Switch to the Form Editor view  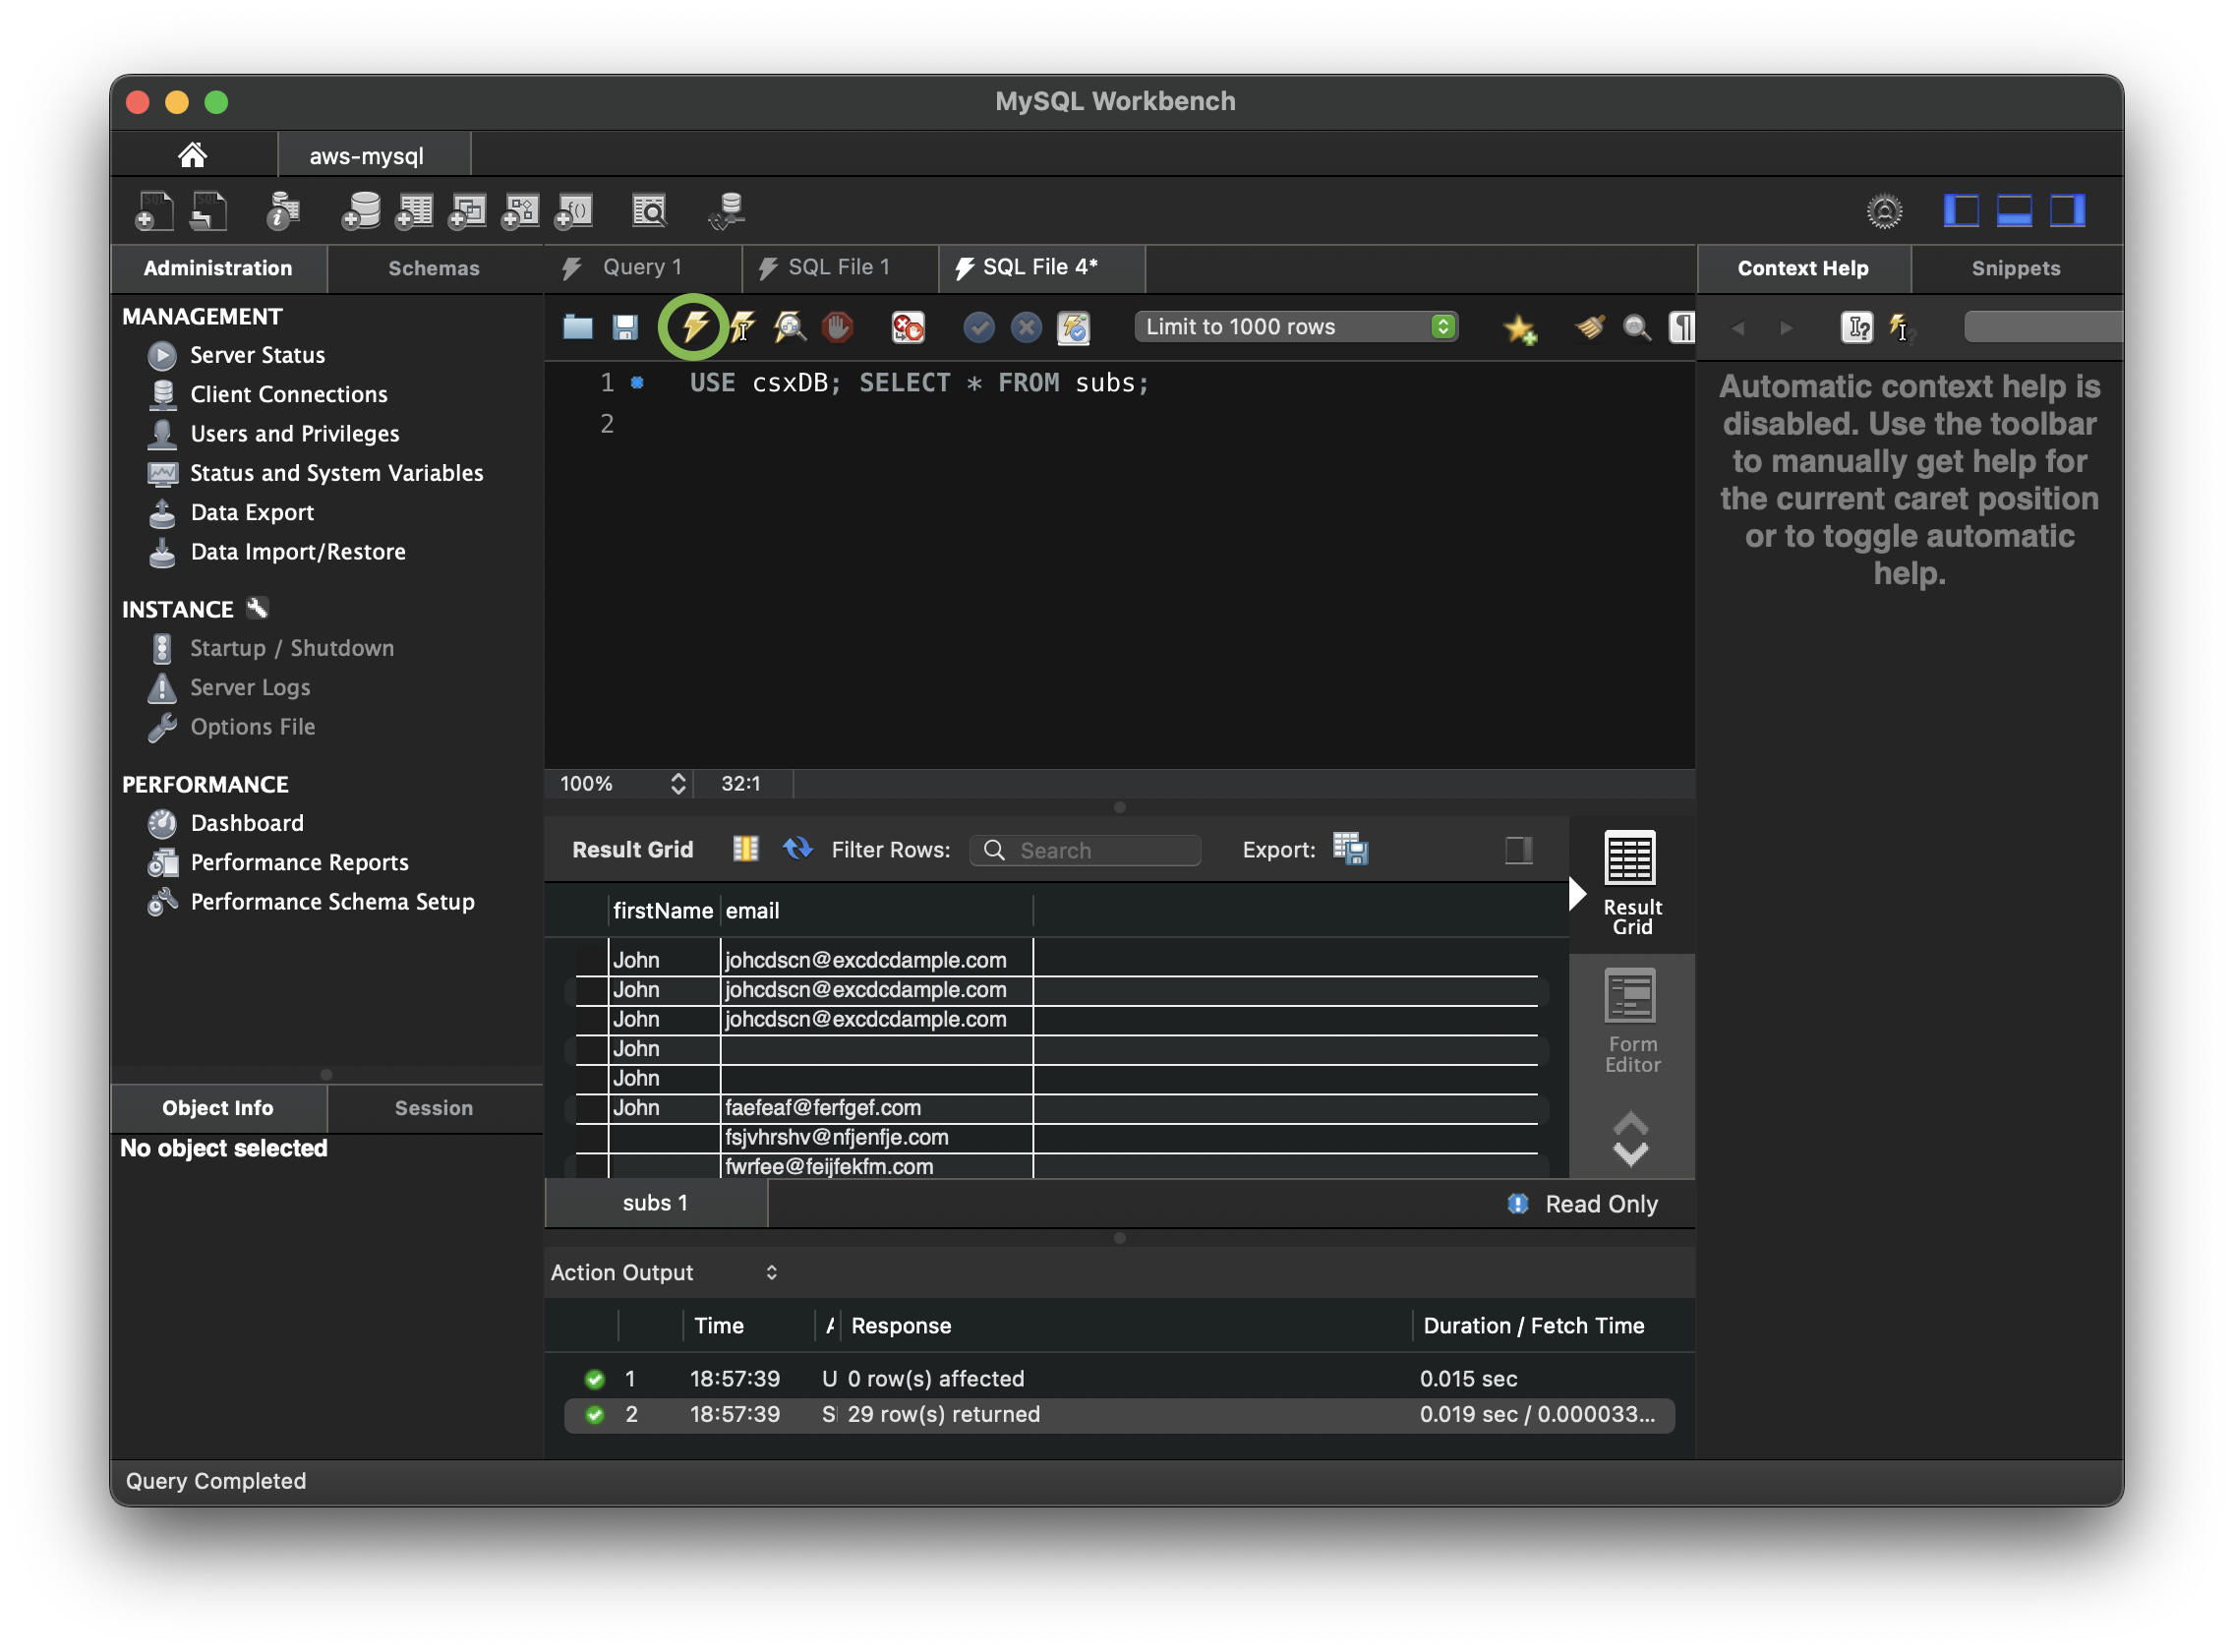(1632, 1021)
